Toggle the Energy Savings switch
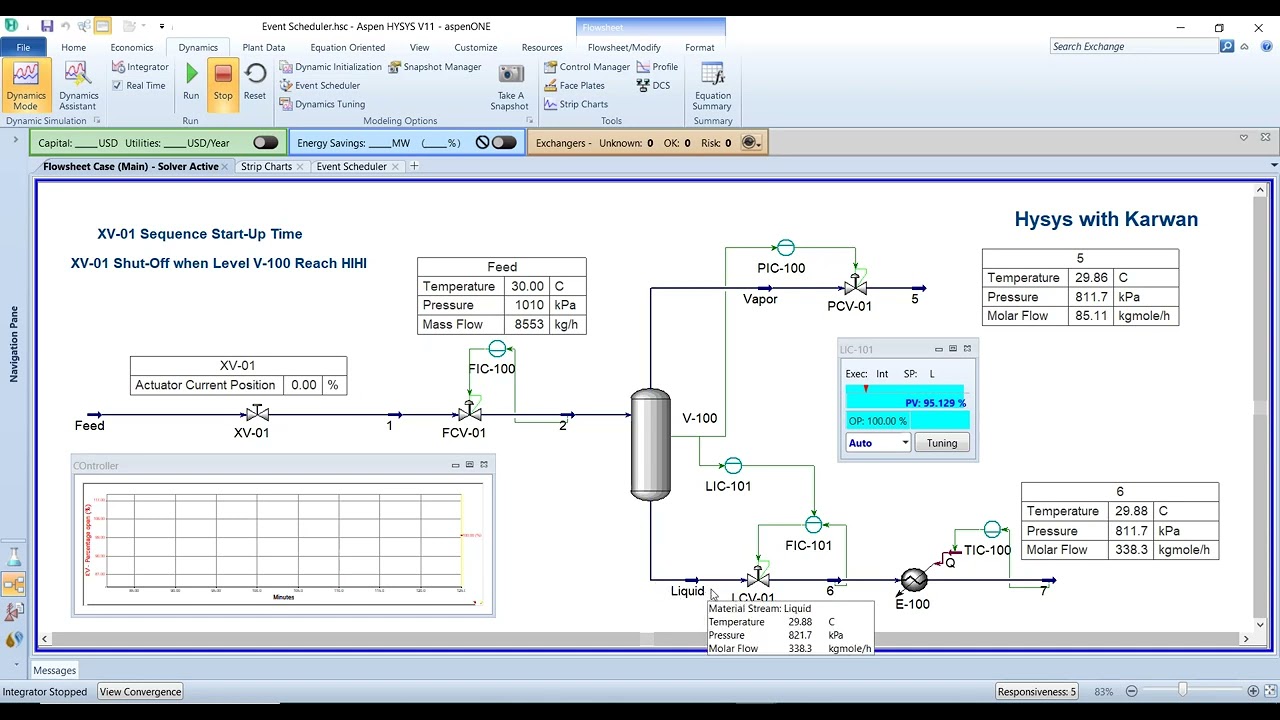This screenshot has width=1280, height=720. point(504,143)
